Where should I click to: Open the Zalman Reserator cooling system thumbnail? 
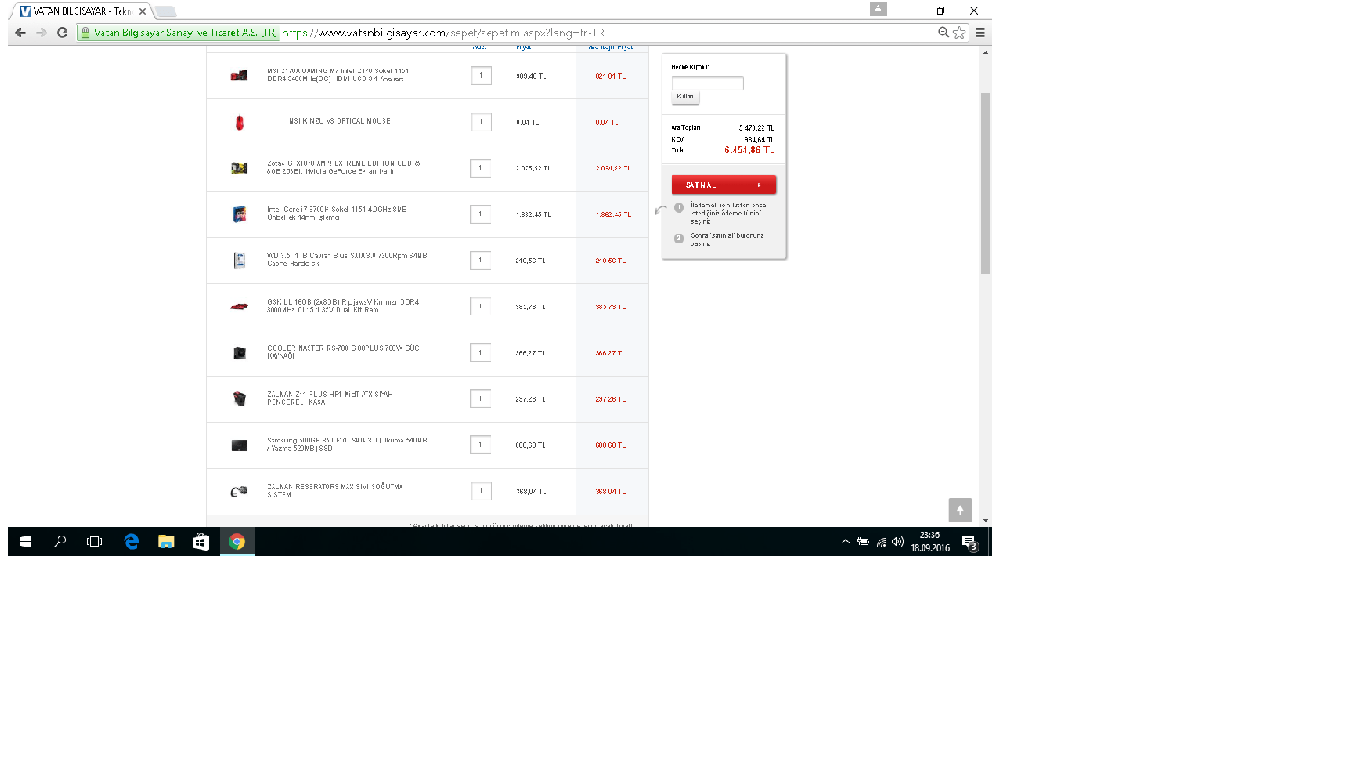tap(239, 491)
